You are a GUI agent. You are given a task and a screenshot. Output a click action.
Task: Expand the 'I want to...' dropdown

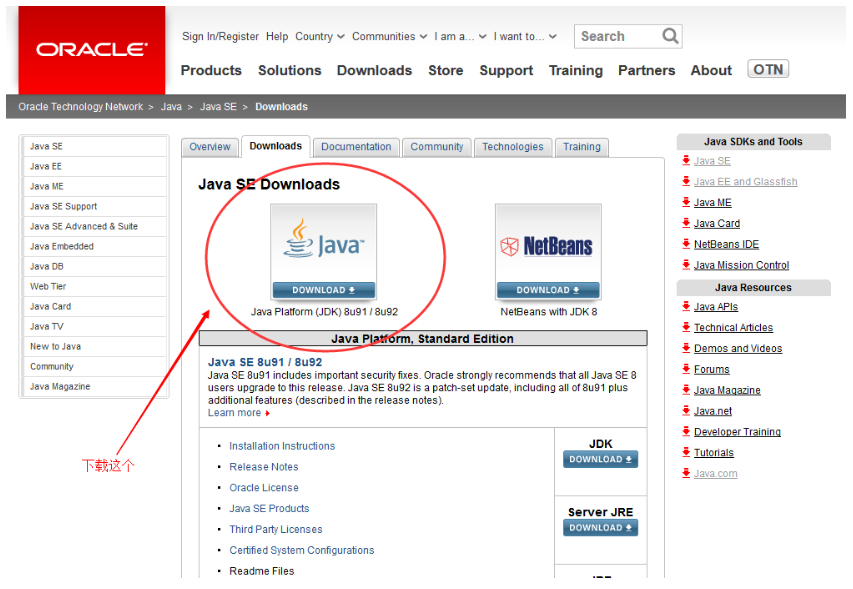[525, 36]
